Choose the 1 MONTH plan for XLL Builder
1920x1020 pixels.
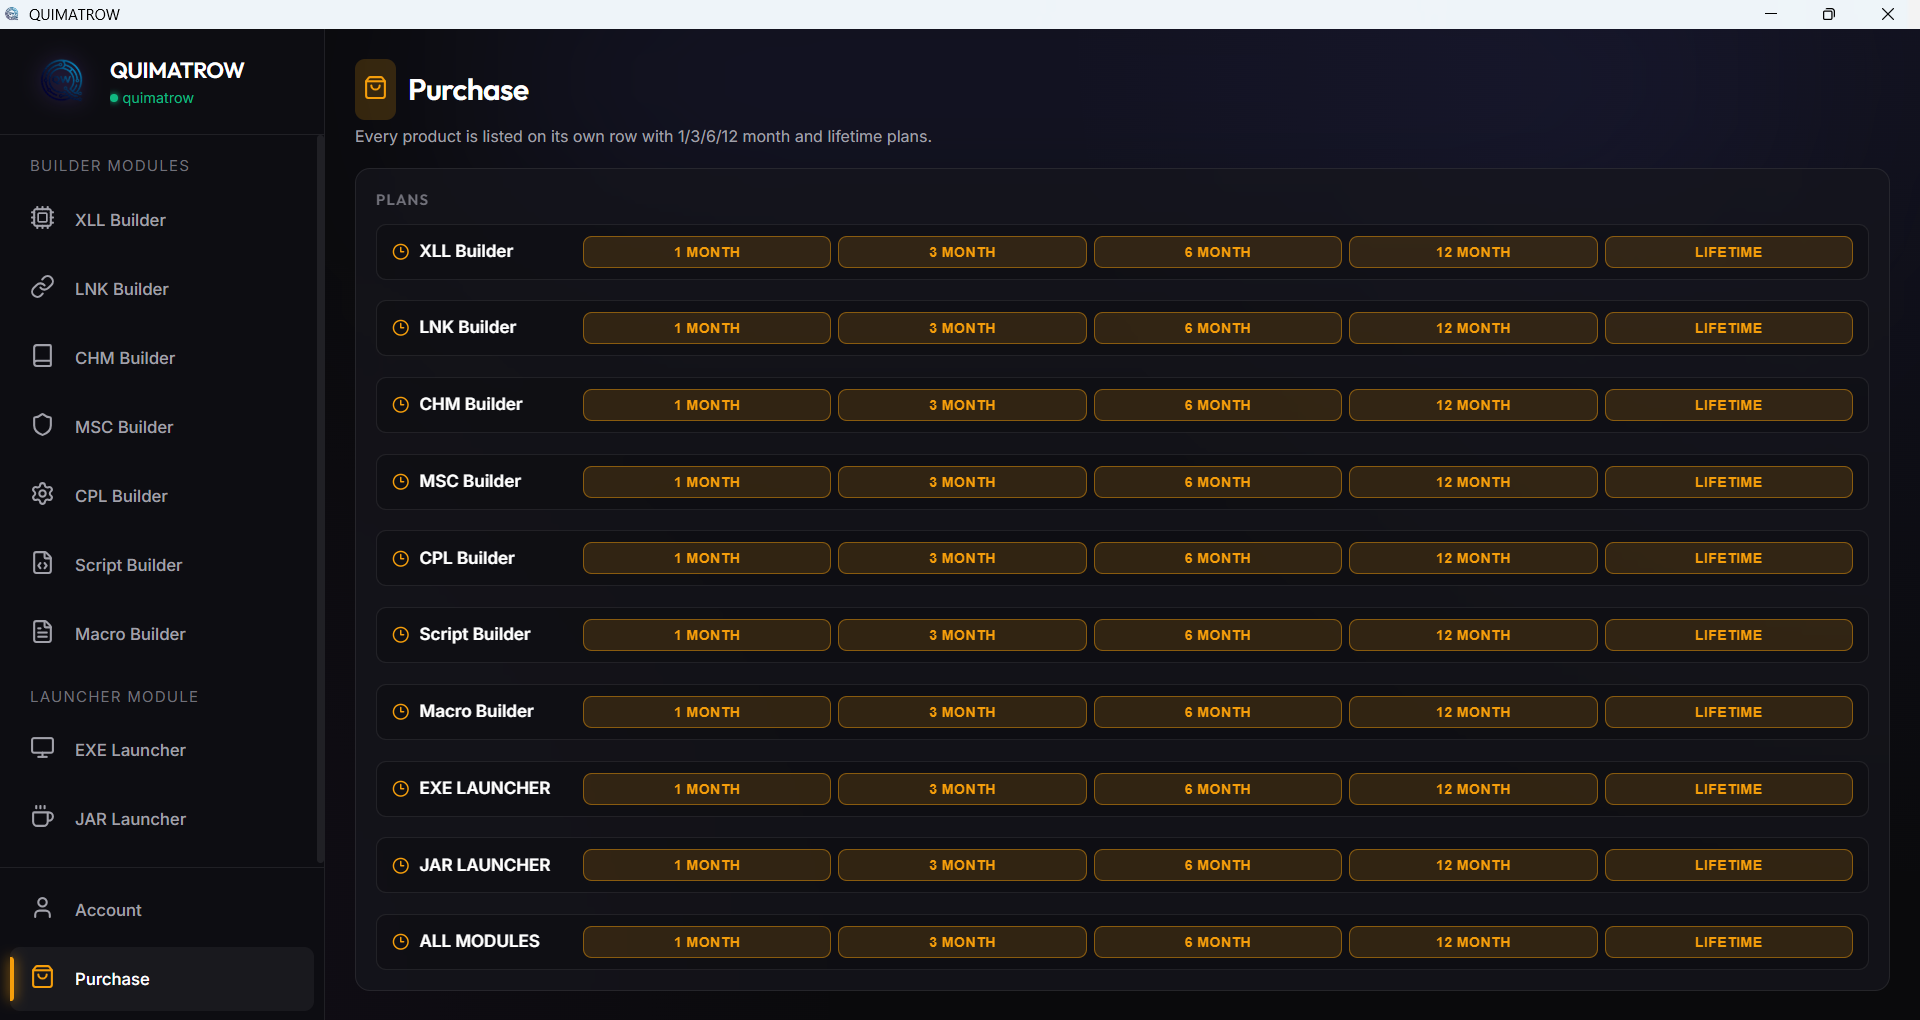coord(706,252)
